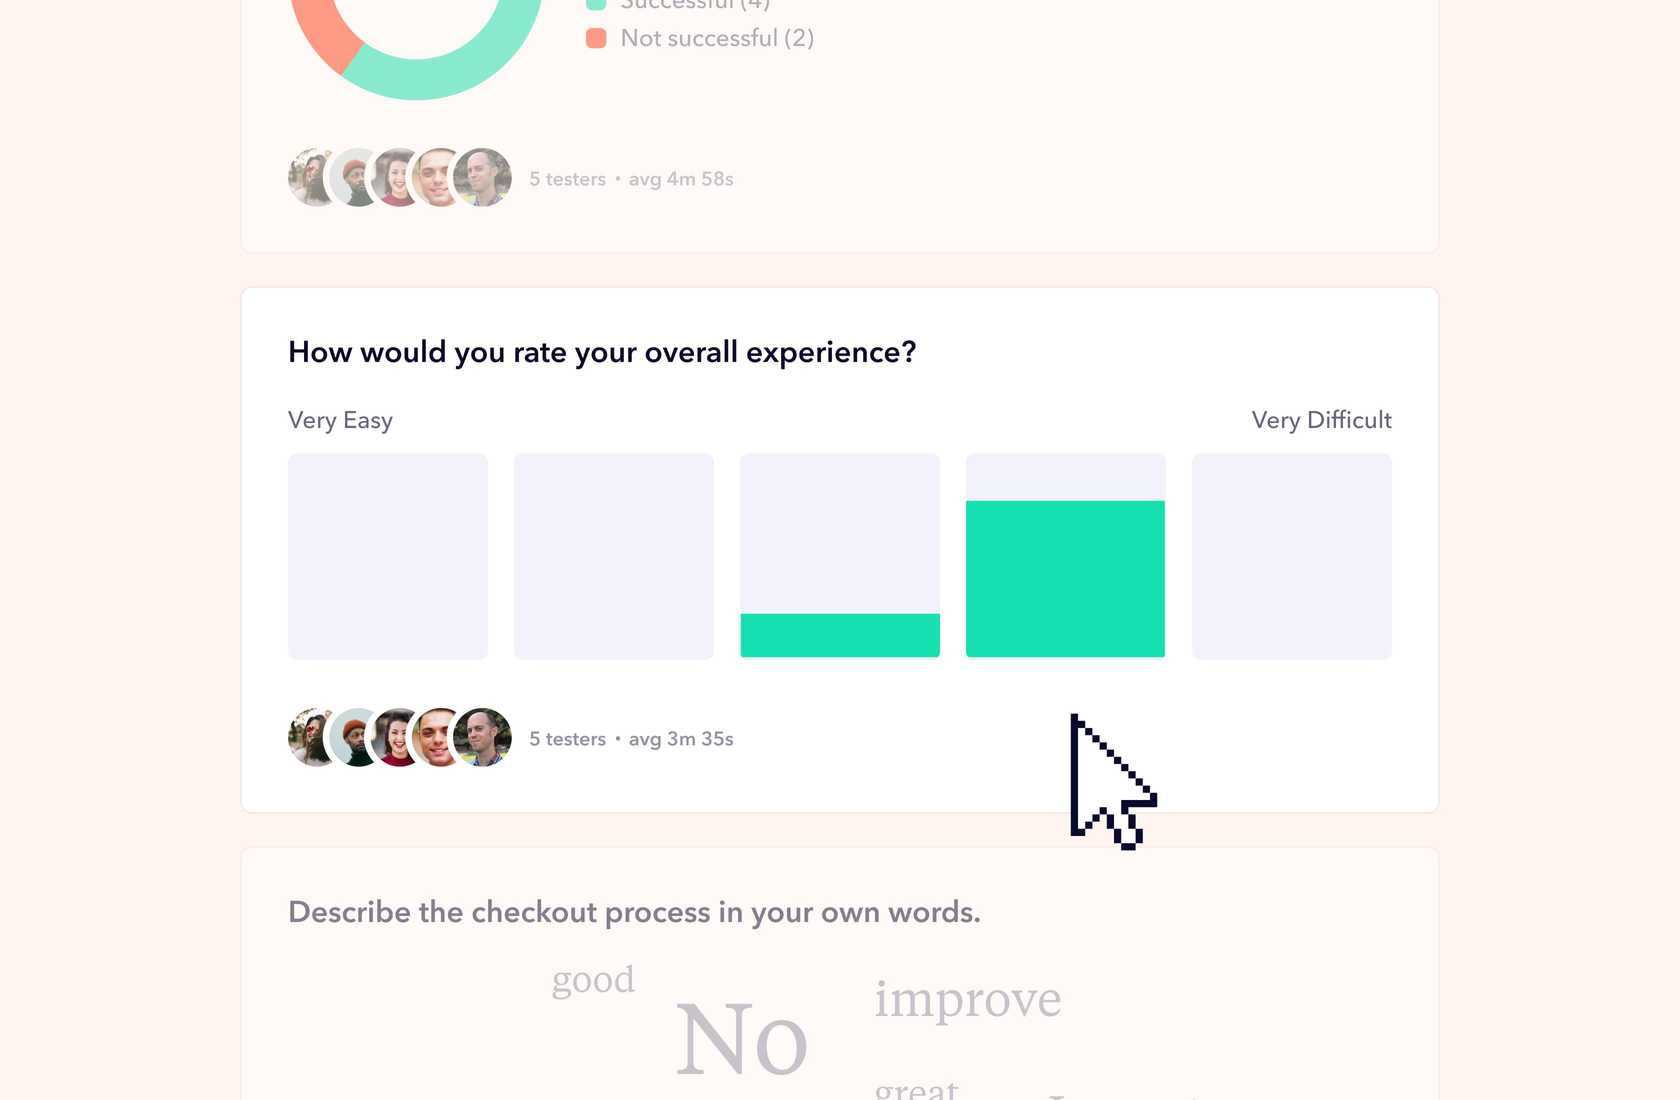Select the empty Very Difficult rating bar
1680x1100 pixels.
click(1291, 556)
